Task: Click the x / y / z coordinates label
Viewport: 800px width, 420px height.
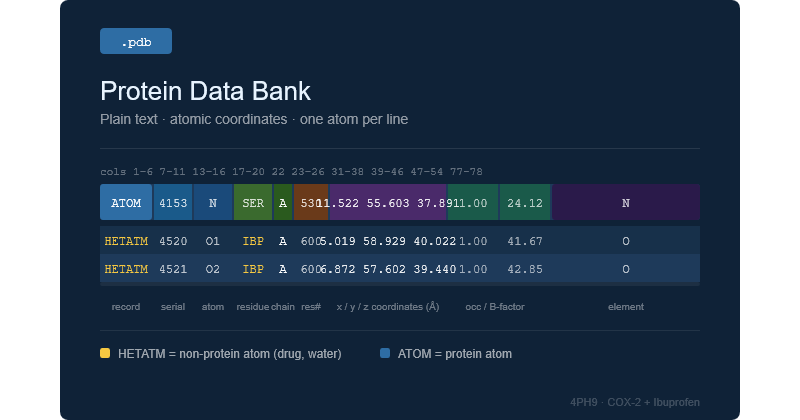Action: 388,307
